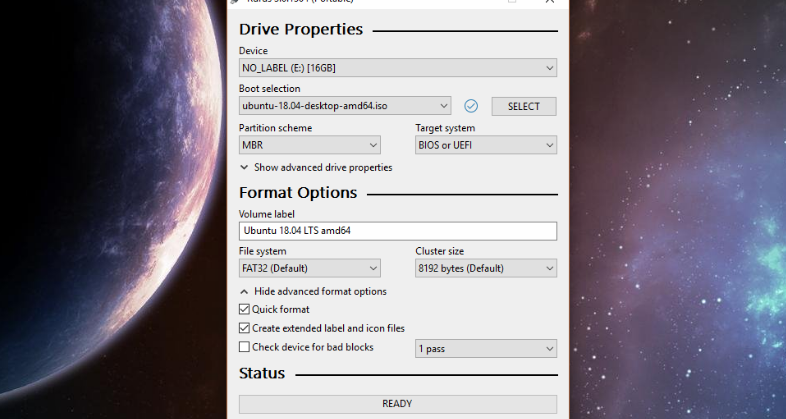Open the File system FAT32 dropdown

(309, 268)
